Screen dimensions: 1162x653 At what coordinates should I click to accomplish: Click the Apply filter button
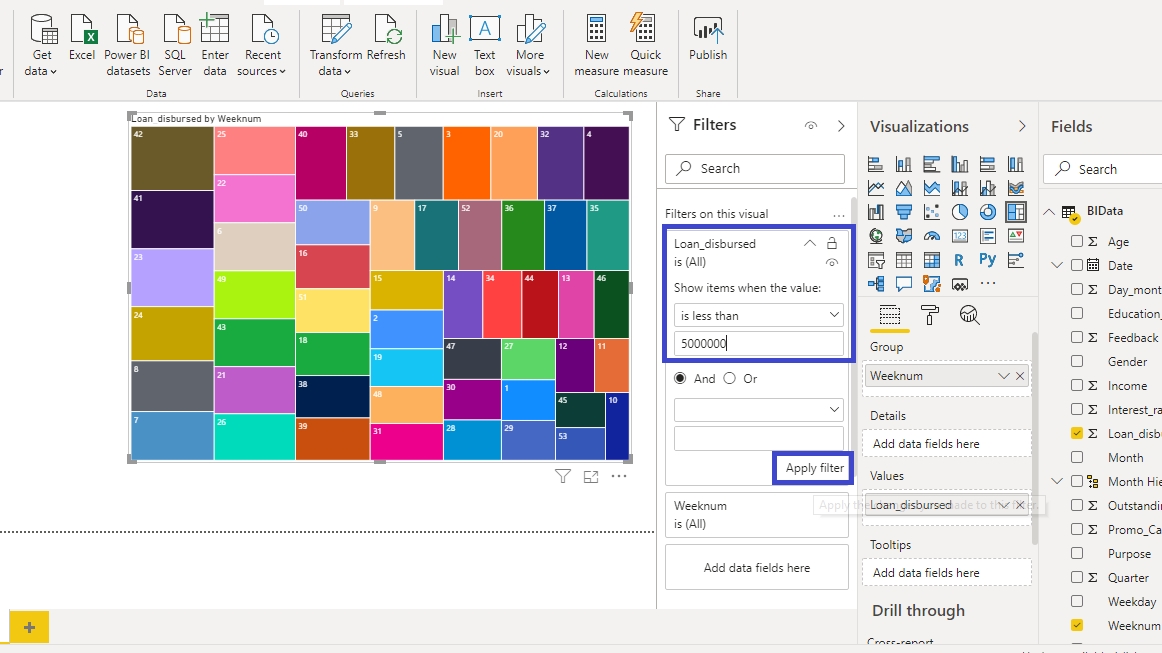tap(814, 468)
